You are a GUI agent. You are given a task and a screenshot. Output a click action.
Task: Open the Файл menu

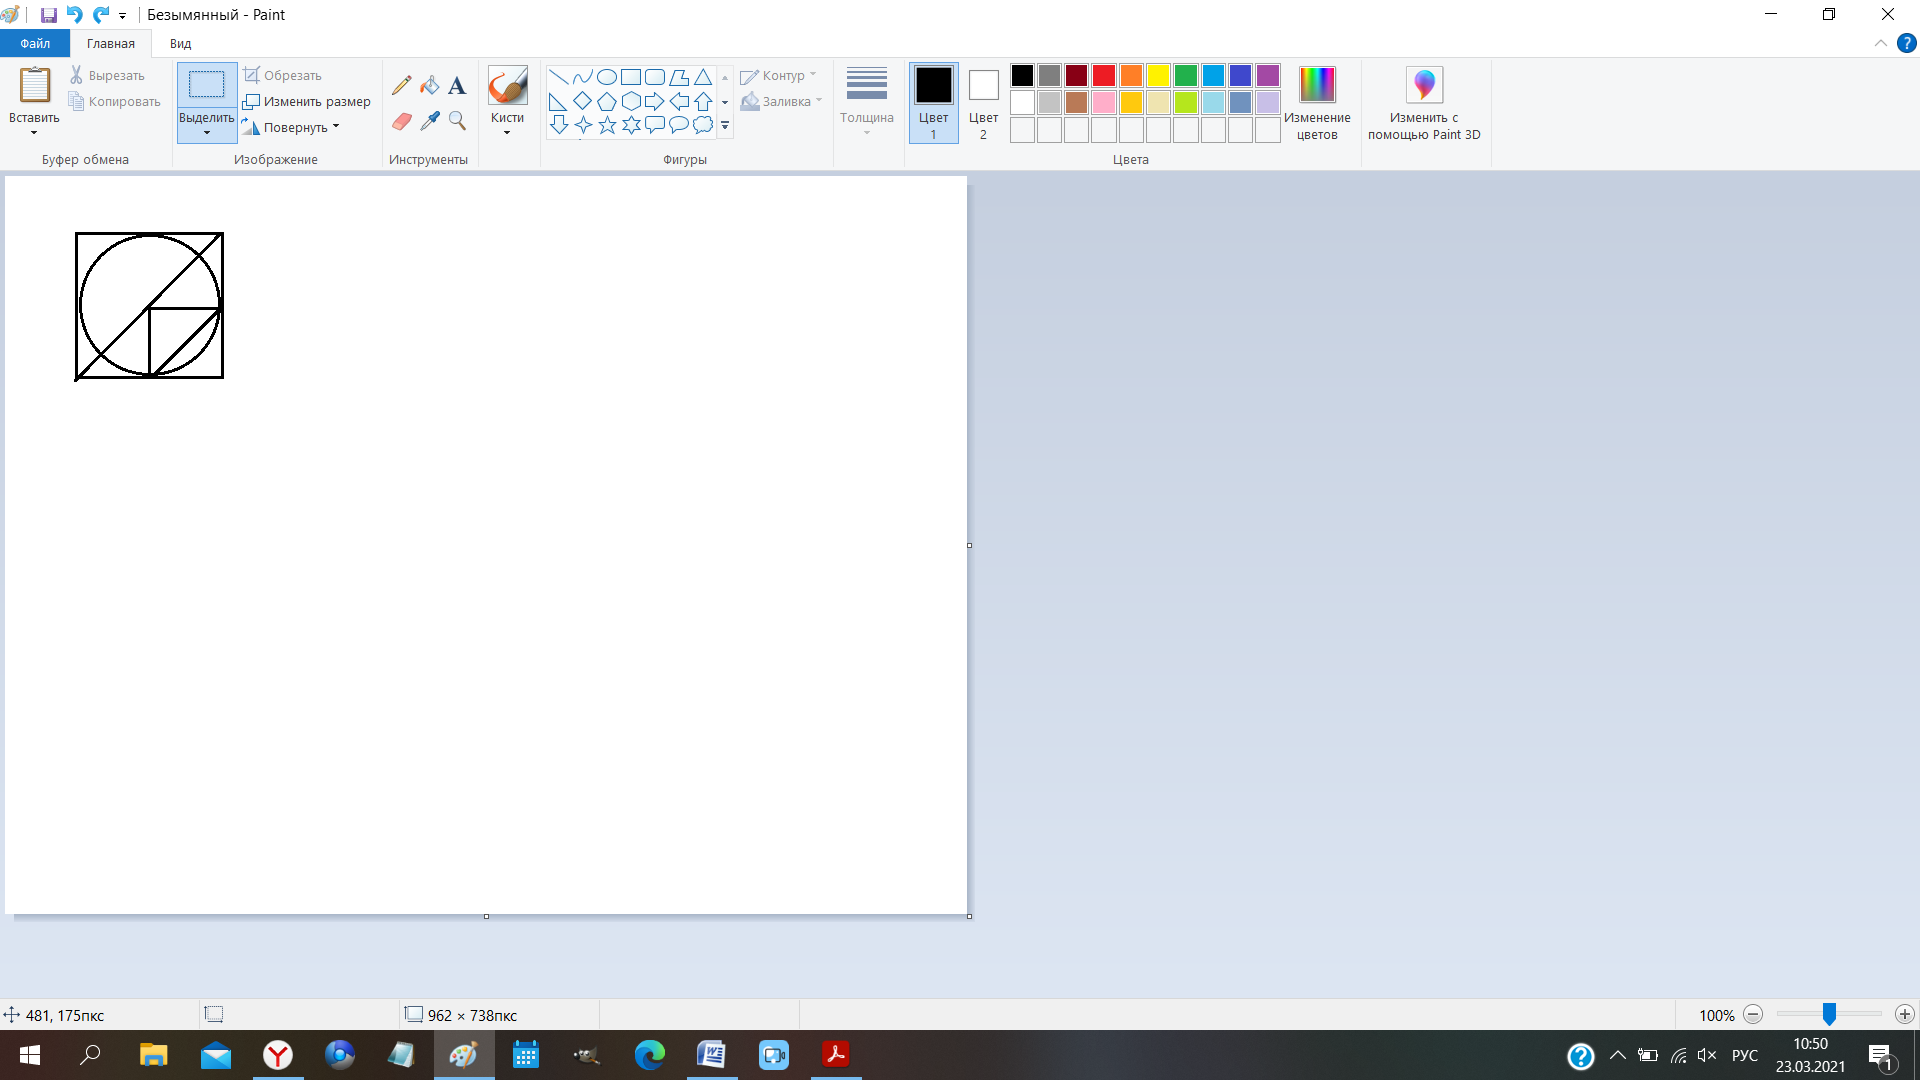pos(35,43)
